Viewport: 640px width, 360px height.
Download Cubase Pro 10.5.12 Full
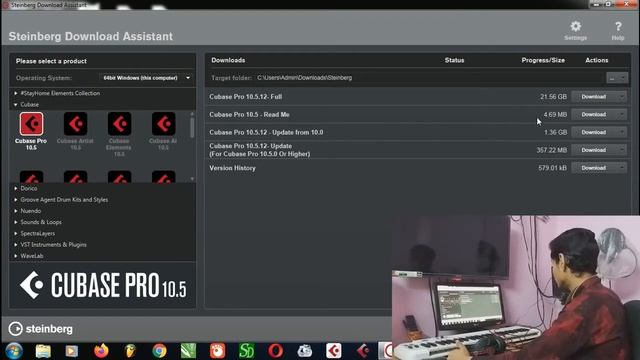click(594, 97)
